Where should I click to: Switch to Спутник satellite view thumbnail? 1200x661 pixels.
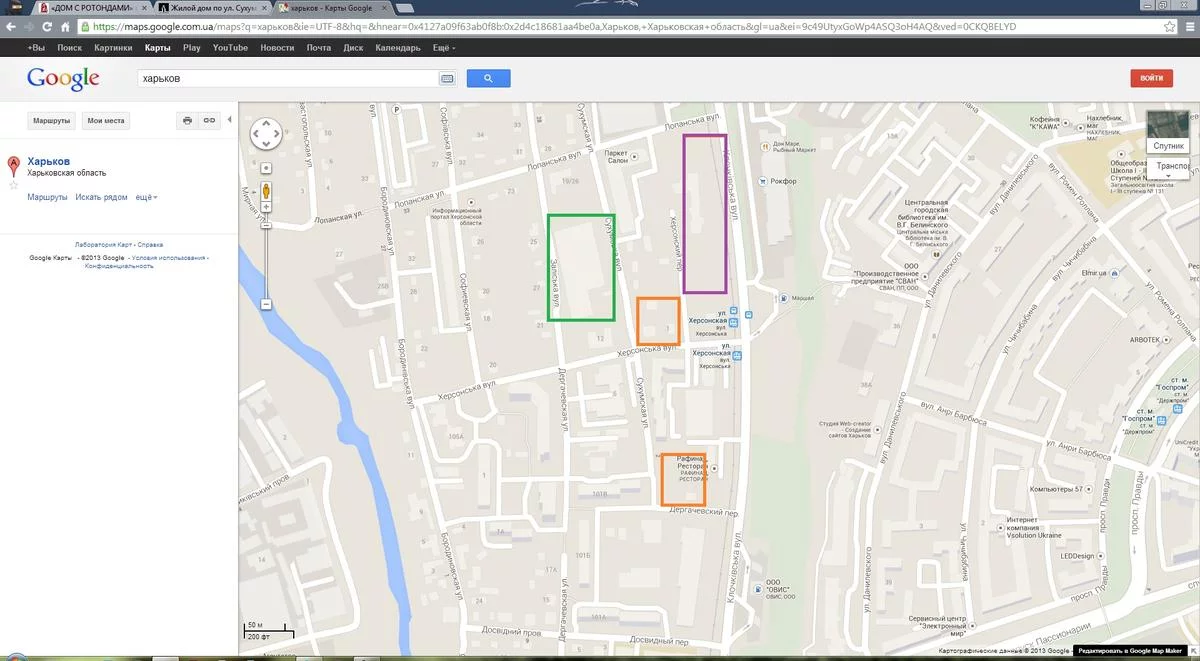coord(1168,131)
